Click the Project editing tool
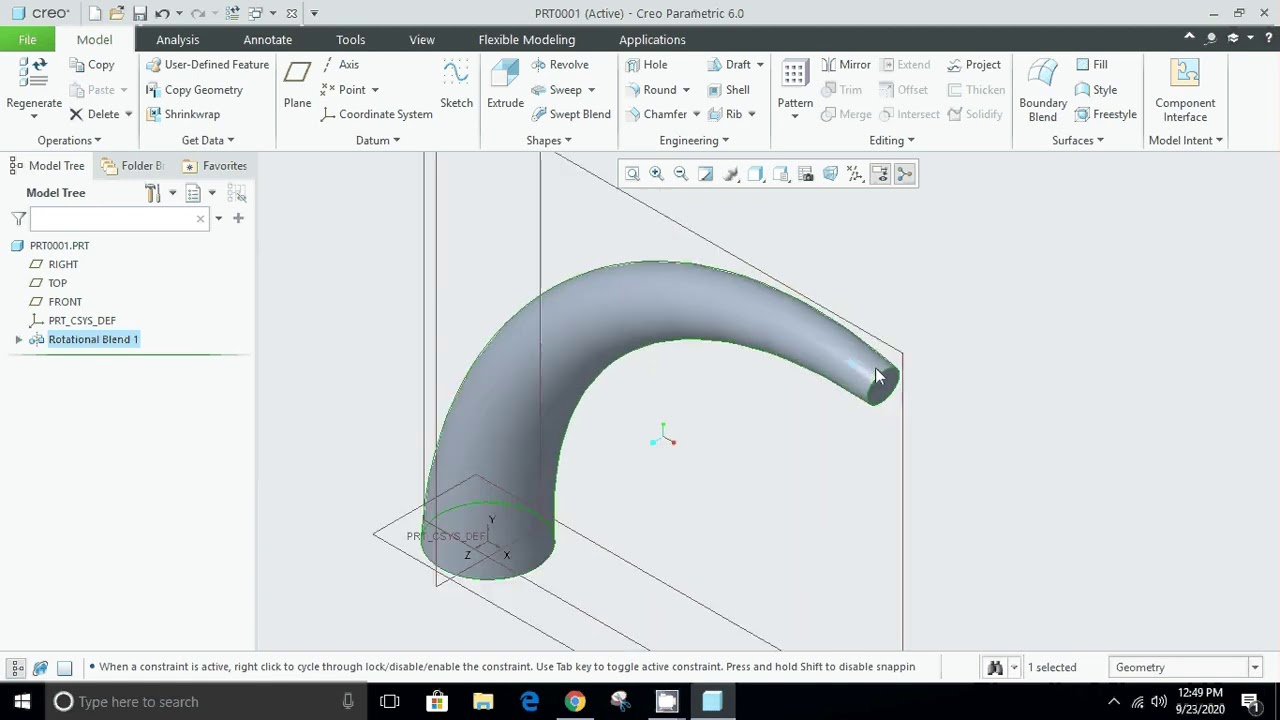Screen dimensions: 1280x720 coord(974,65)
